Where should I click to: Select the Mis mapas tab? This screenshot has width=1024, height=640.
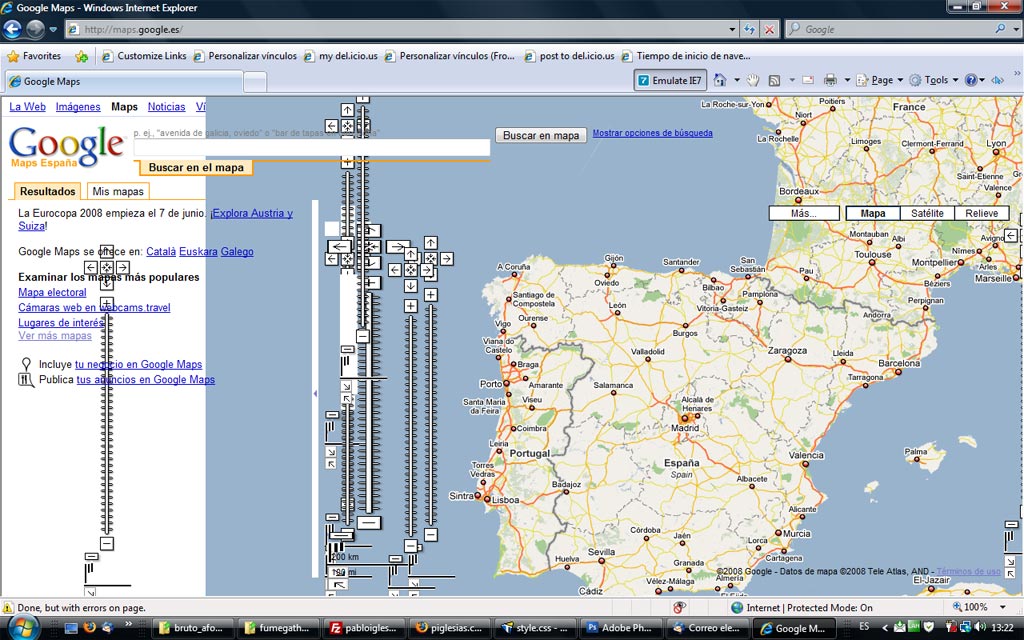118,191
